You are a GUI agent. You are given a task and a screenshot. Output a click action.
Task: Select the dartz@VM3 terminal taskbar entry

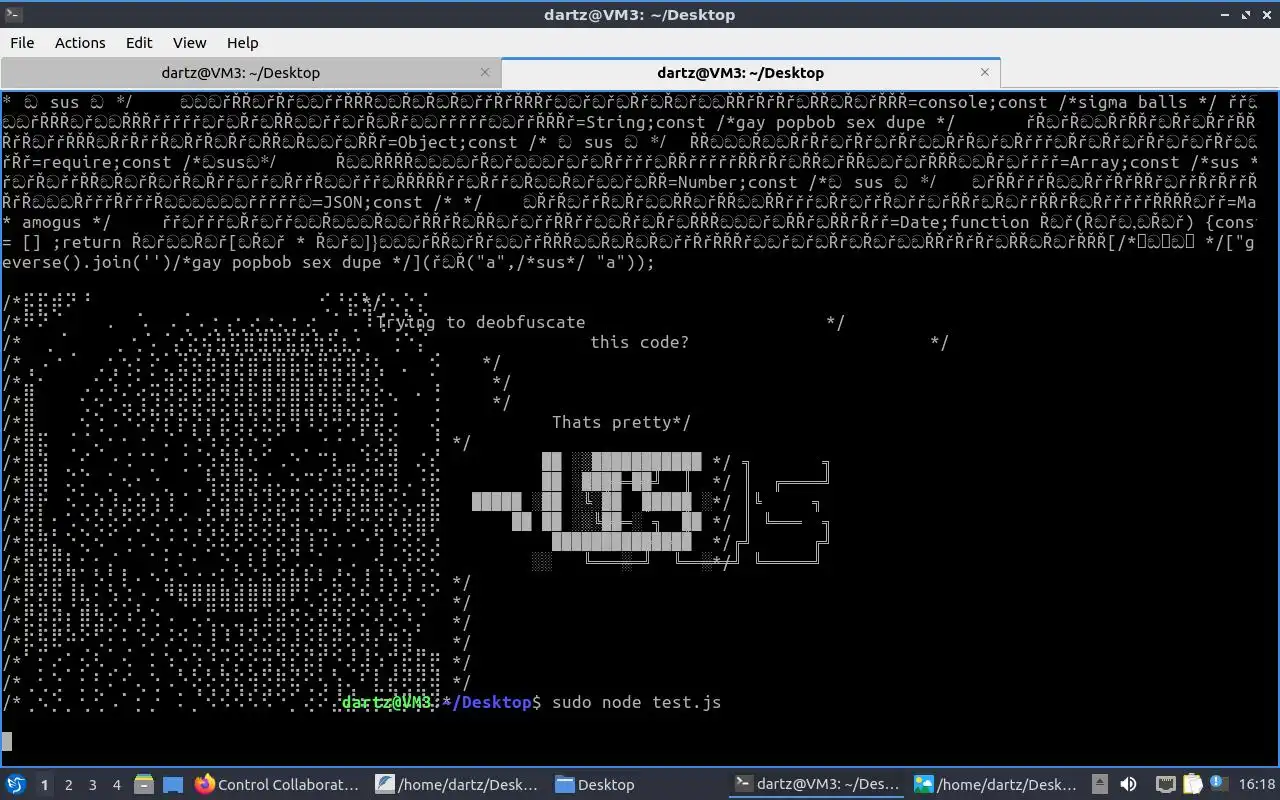click(816, 784)
